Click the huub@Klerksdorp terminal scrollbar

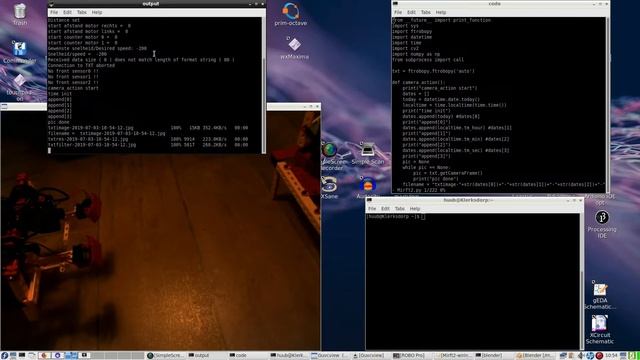pos(582,281)
